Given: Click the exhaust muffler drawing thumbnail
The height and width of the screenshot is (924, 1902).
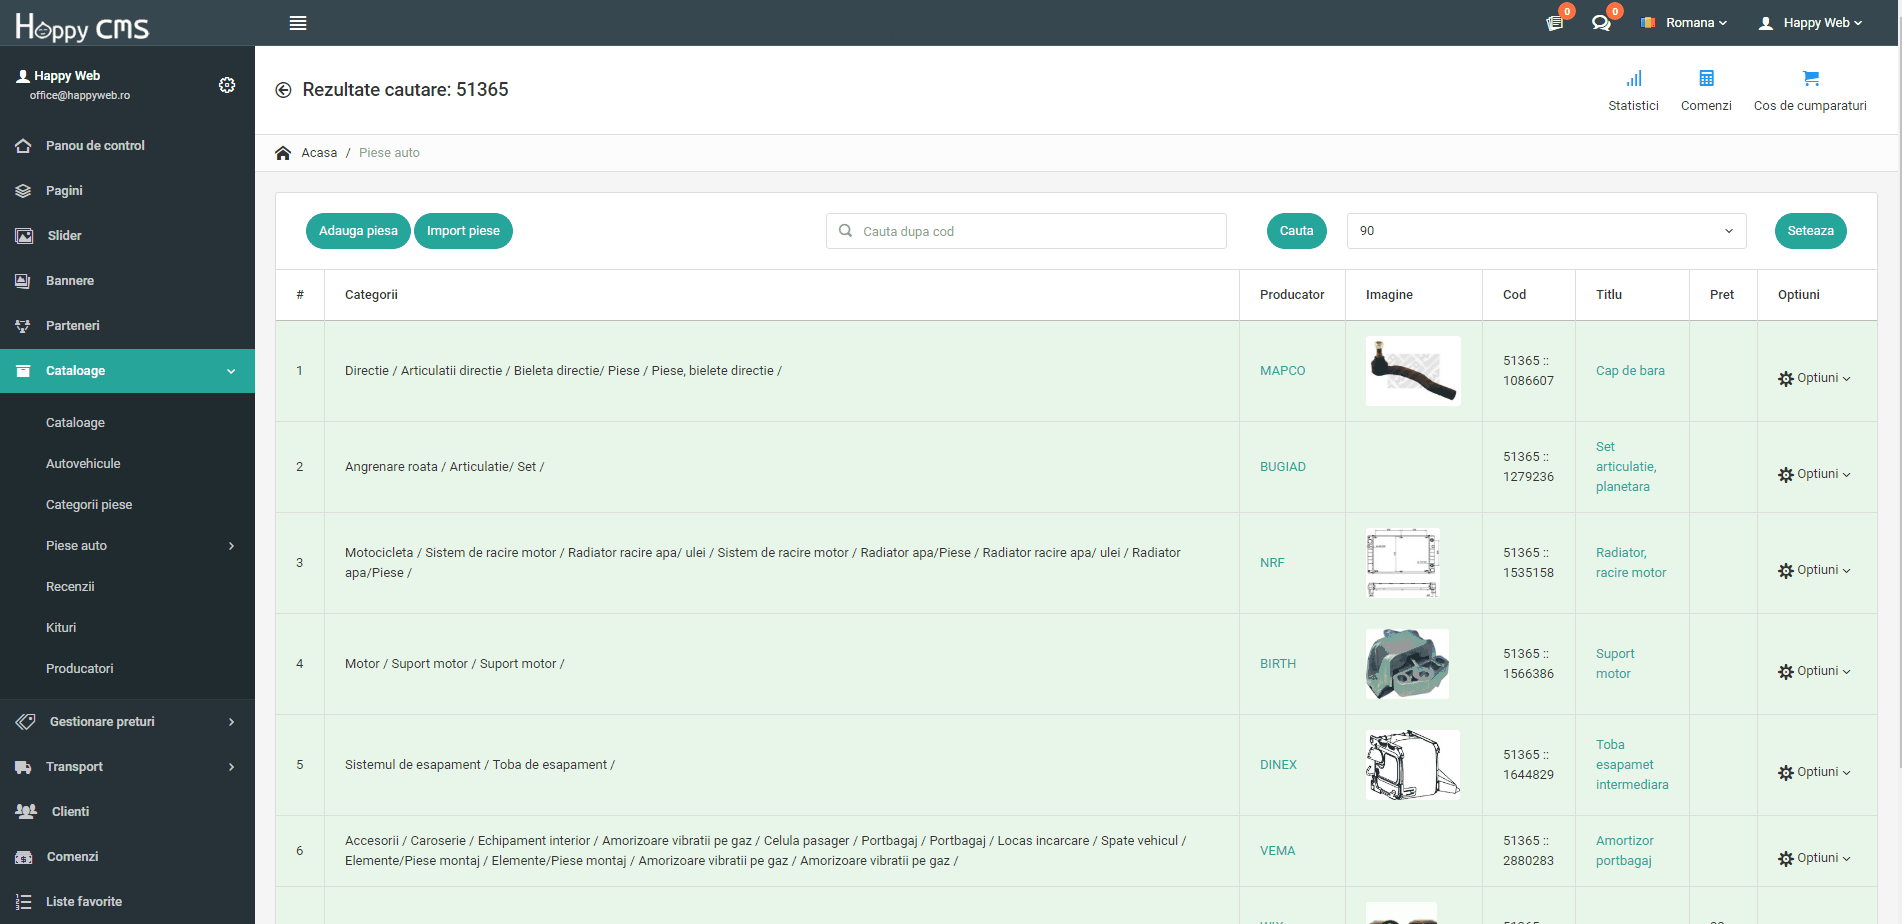Looking at the screenshot, I should [x=1413, y=765].
